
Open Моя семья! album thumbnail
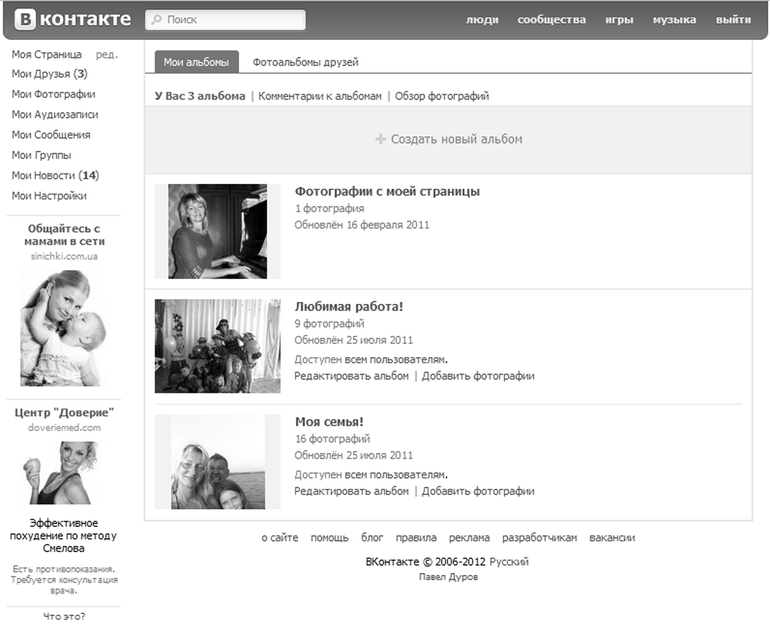218,461
